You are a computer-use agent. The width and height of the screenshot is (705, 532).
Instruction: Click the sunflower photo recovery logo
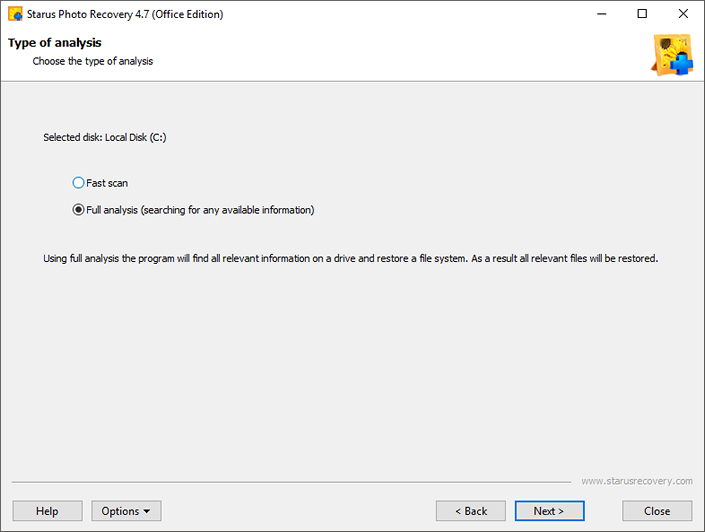672,55
